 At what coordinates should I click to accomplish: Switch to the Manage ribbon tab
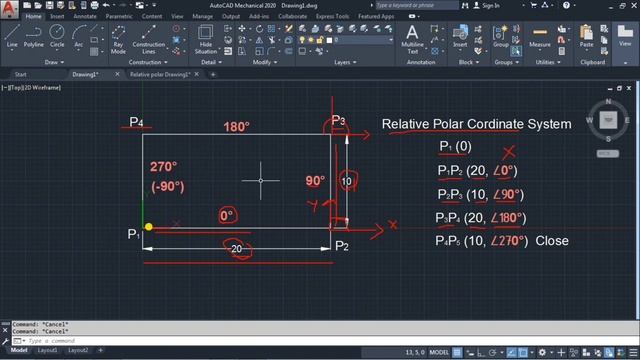pyautogui.click(x=202, y=16)
